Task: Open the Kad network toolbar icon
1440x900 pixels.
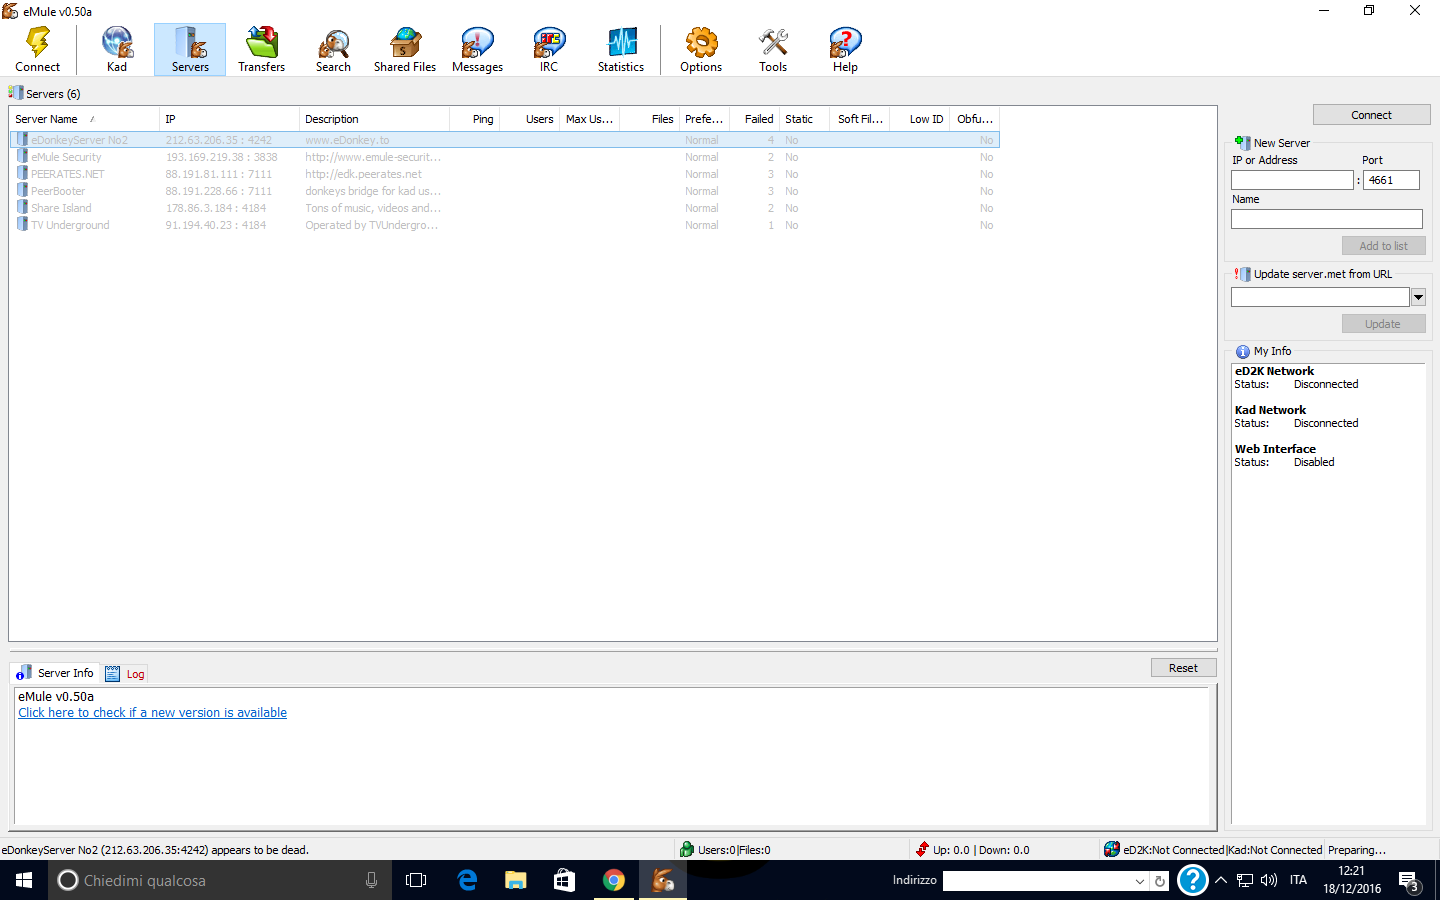Action: (117, 43)
